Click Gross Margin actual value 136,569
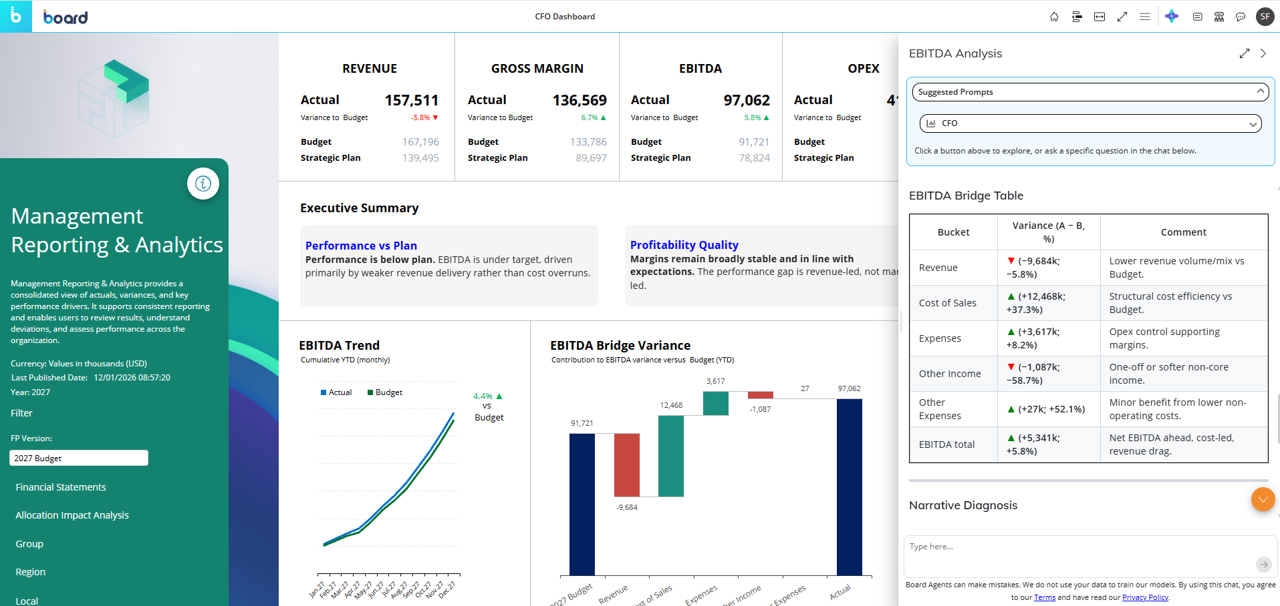This screenshot has width=1280, height=606. click(x=580, y=100)
